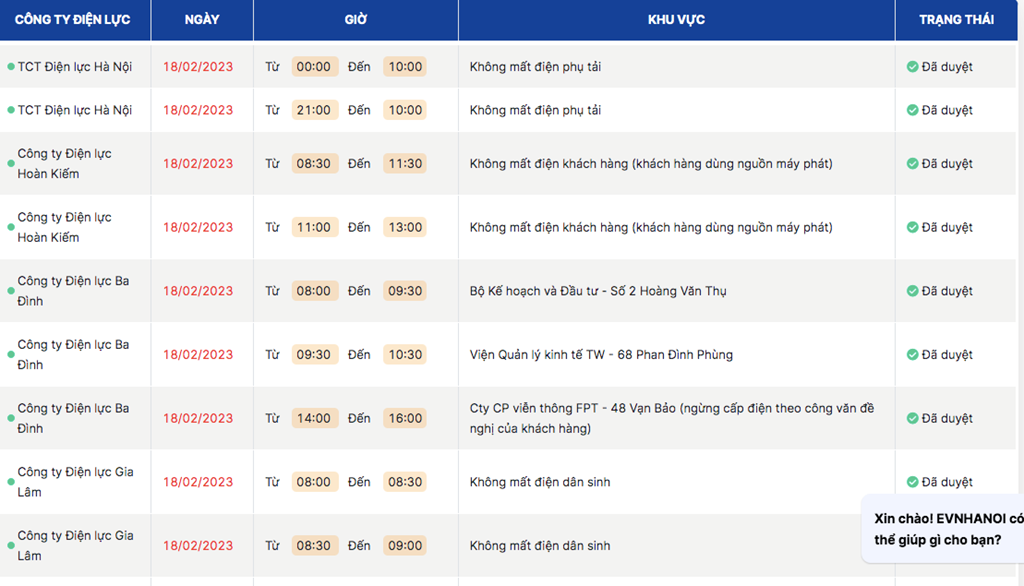Viewport: 1024px width, 586px height.
Task: Click the date in the 00:00 row
Action: tap(198, 67)
